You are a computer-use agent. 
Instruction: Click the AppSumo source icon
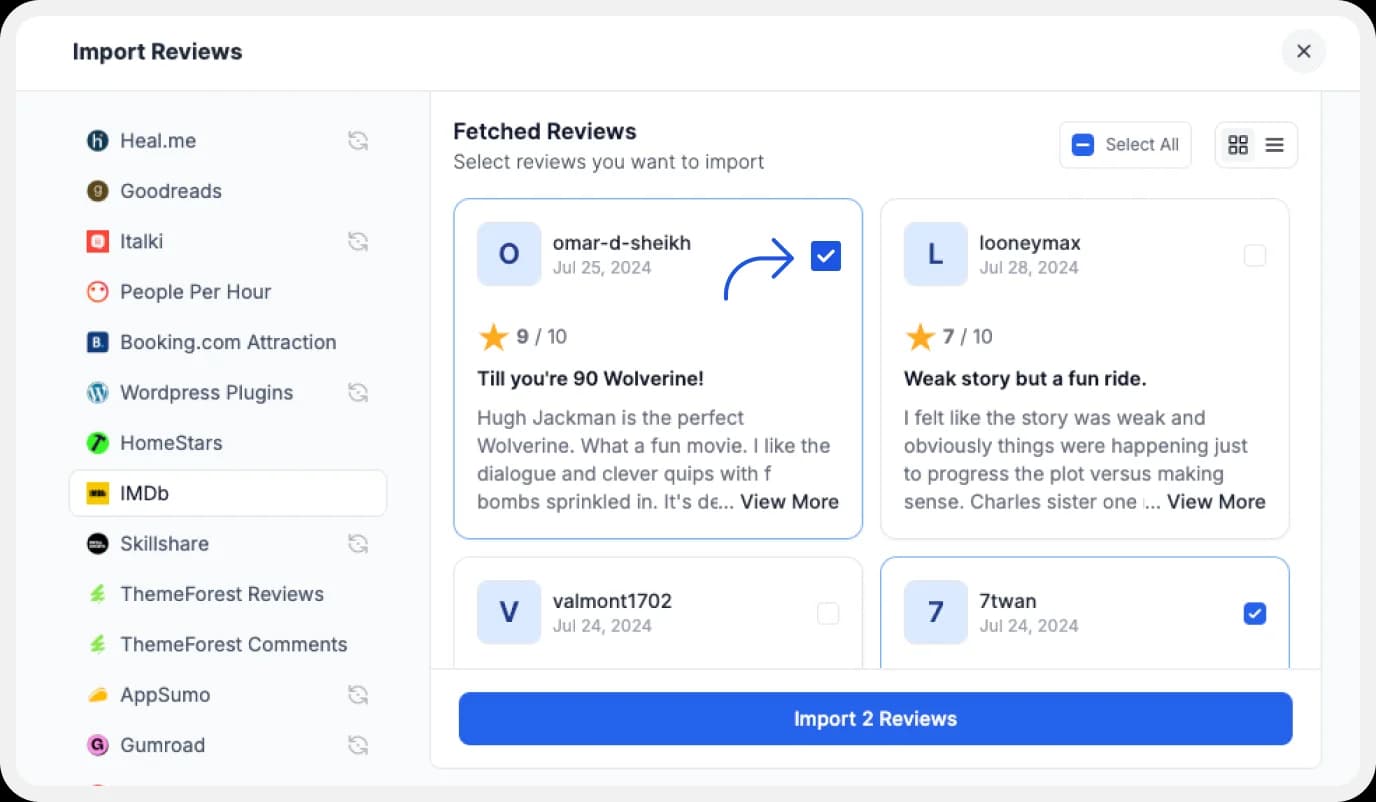pos(97,694)
